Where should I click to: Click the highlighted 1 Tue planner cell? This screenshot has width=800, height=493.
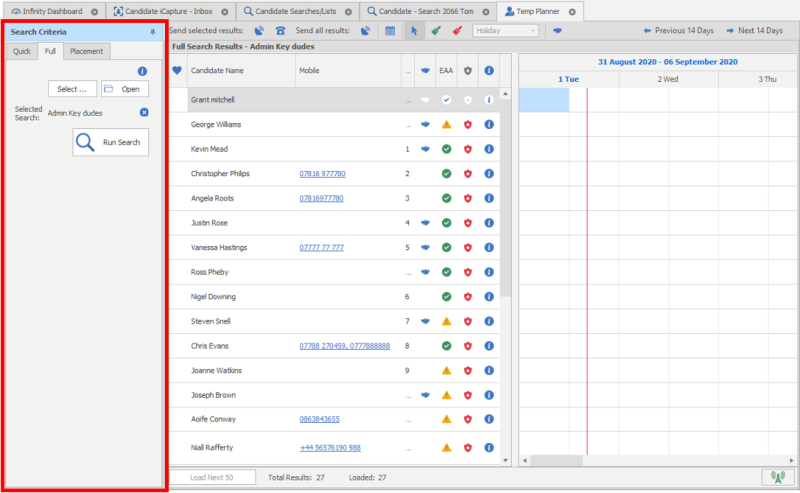coord(544,100)
